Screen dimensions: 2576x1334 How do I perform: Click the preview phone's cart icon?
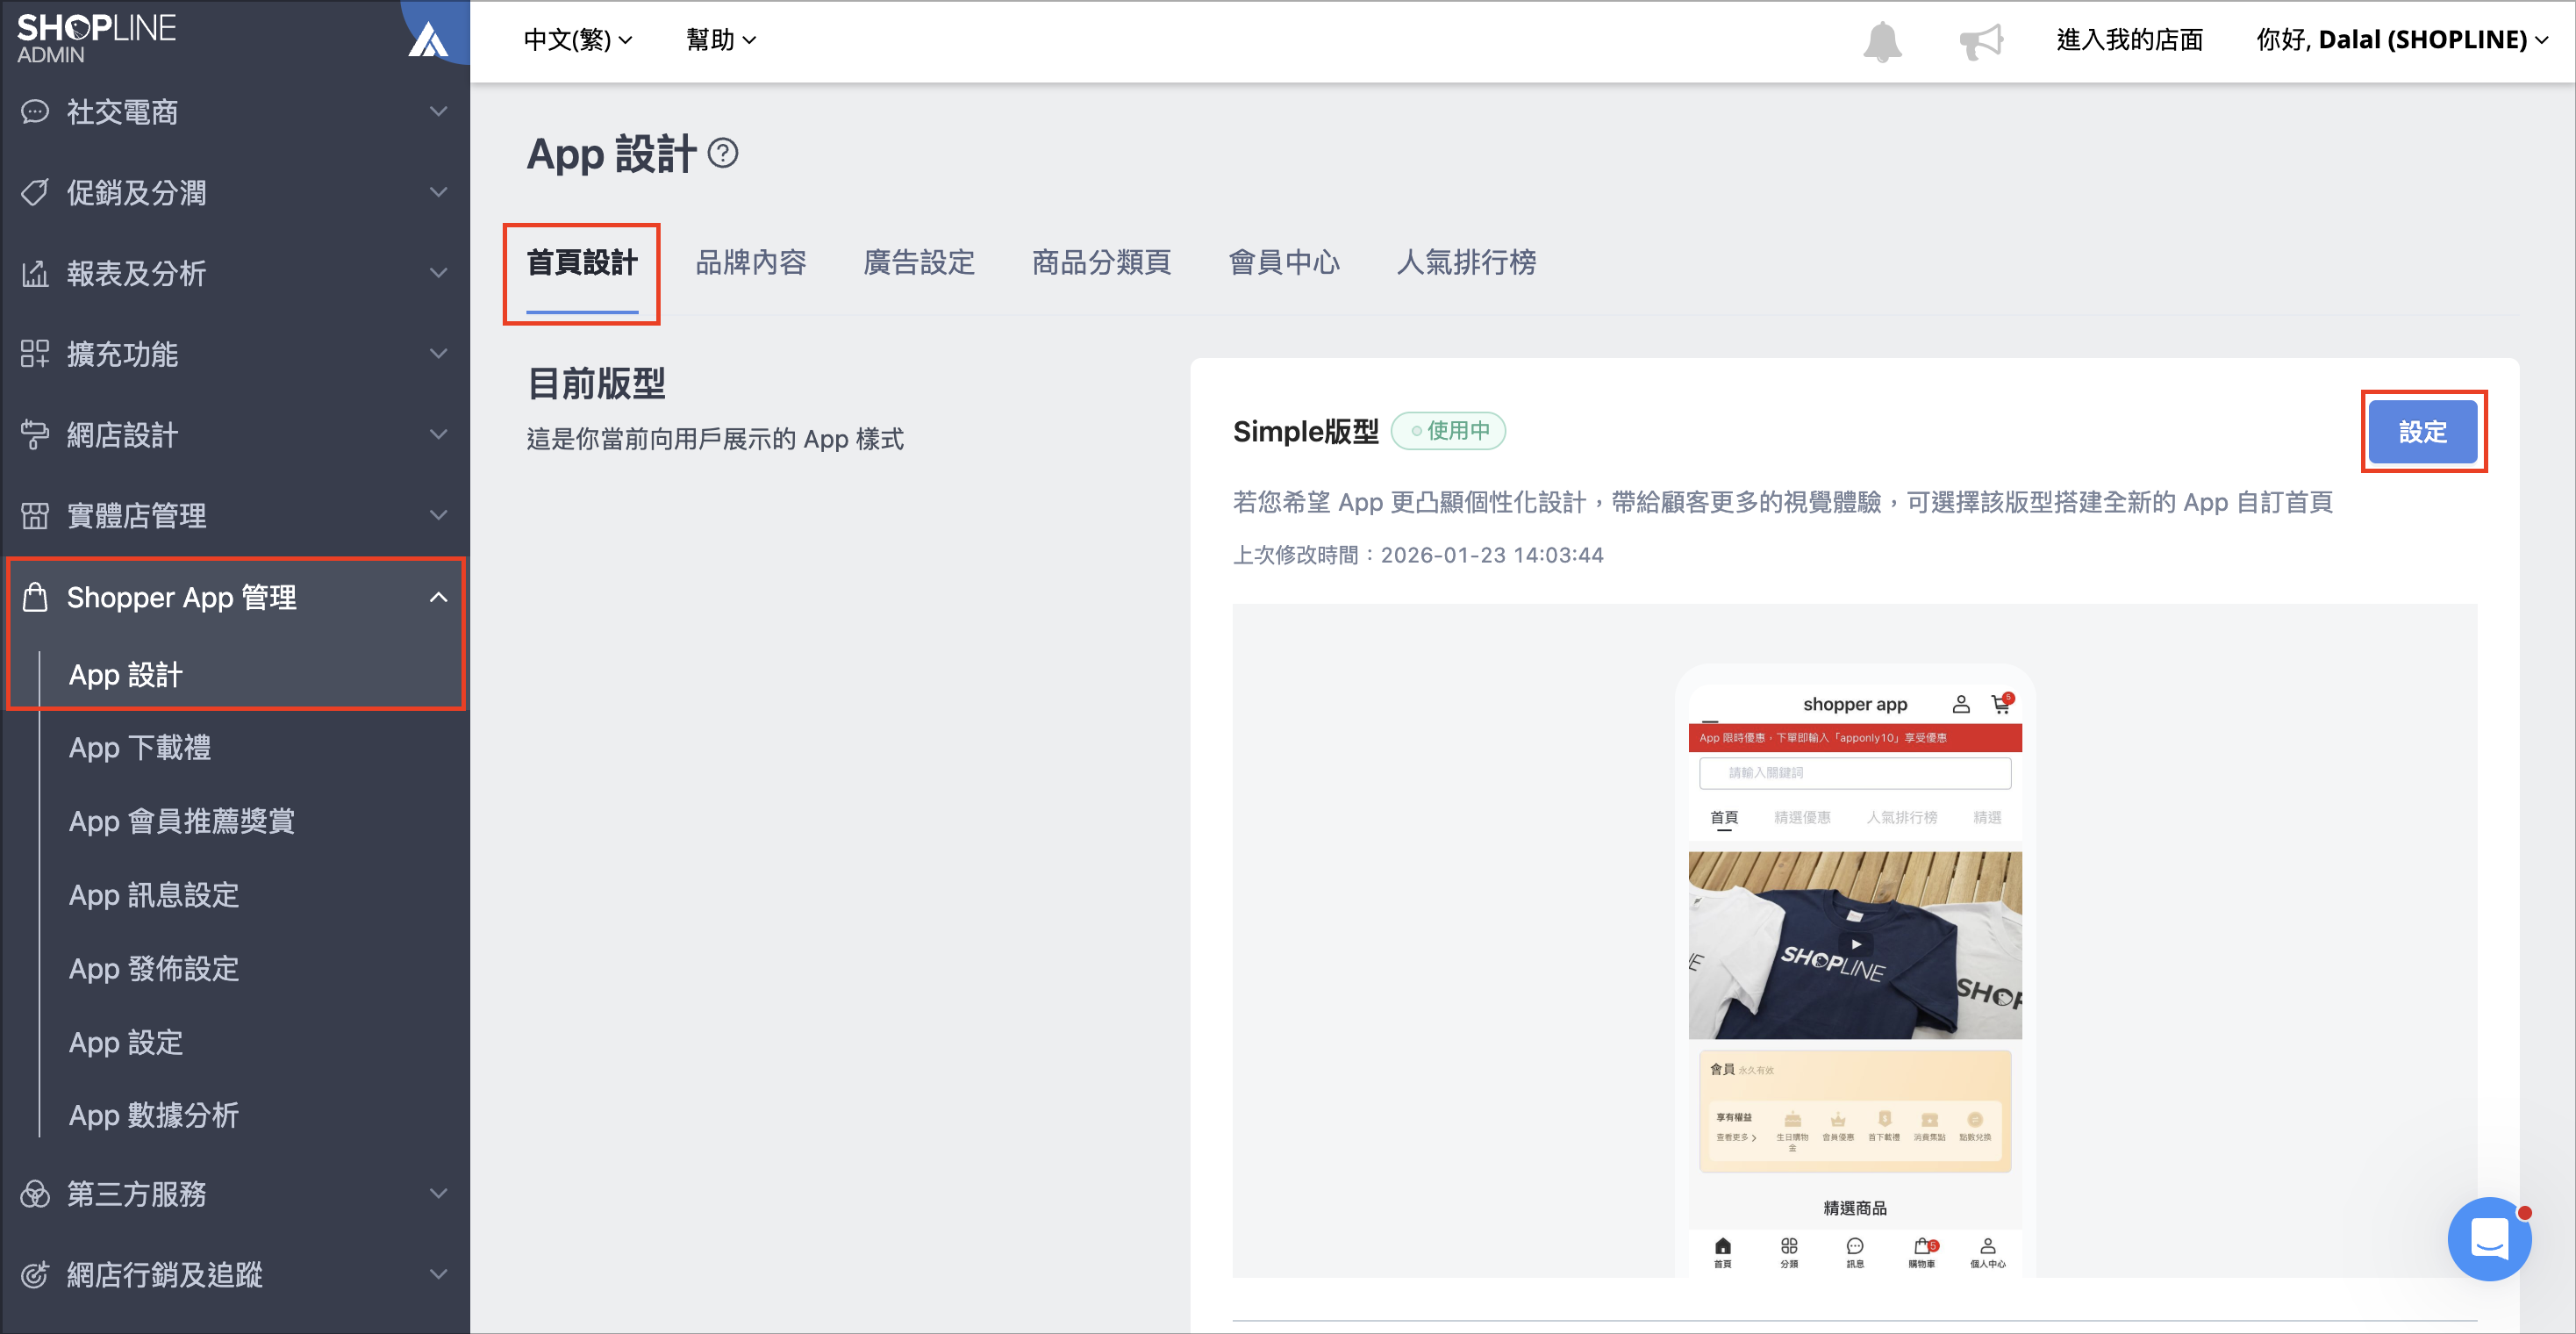[x=2001, y=704]
